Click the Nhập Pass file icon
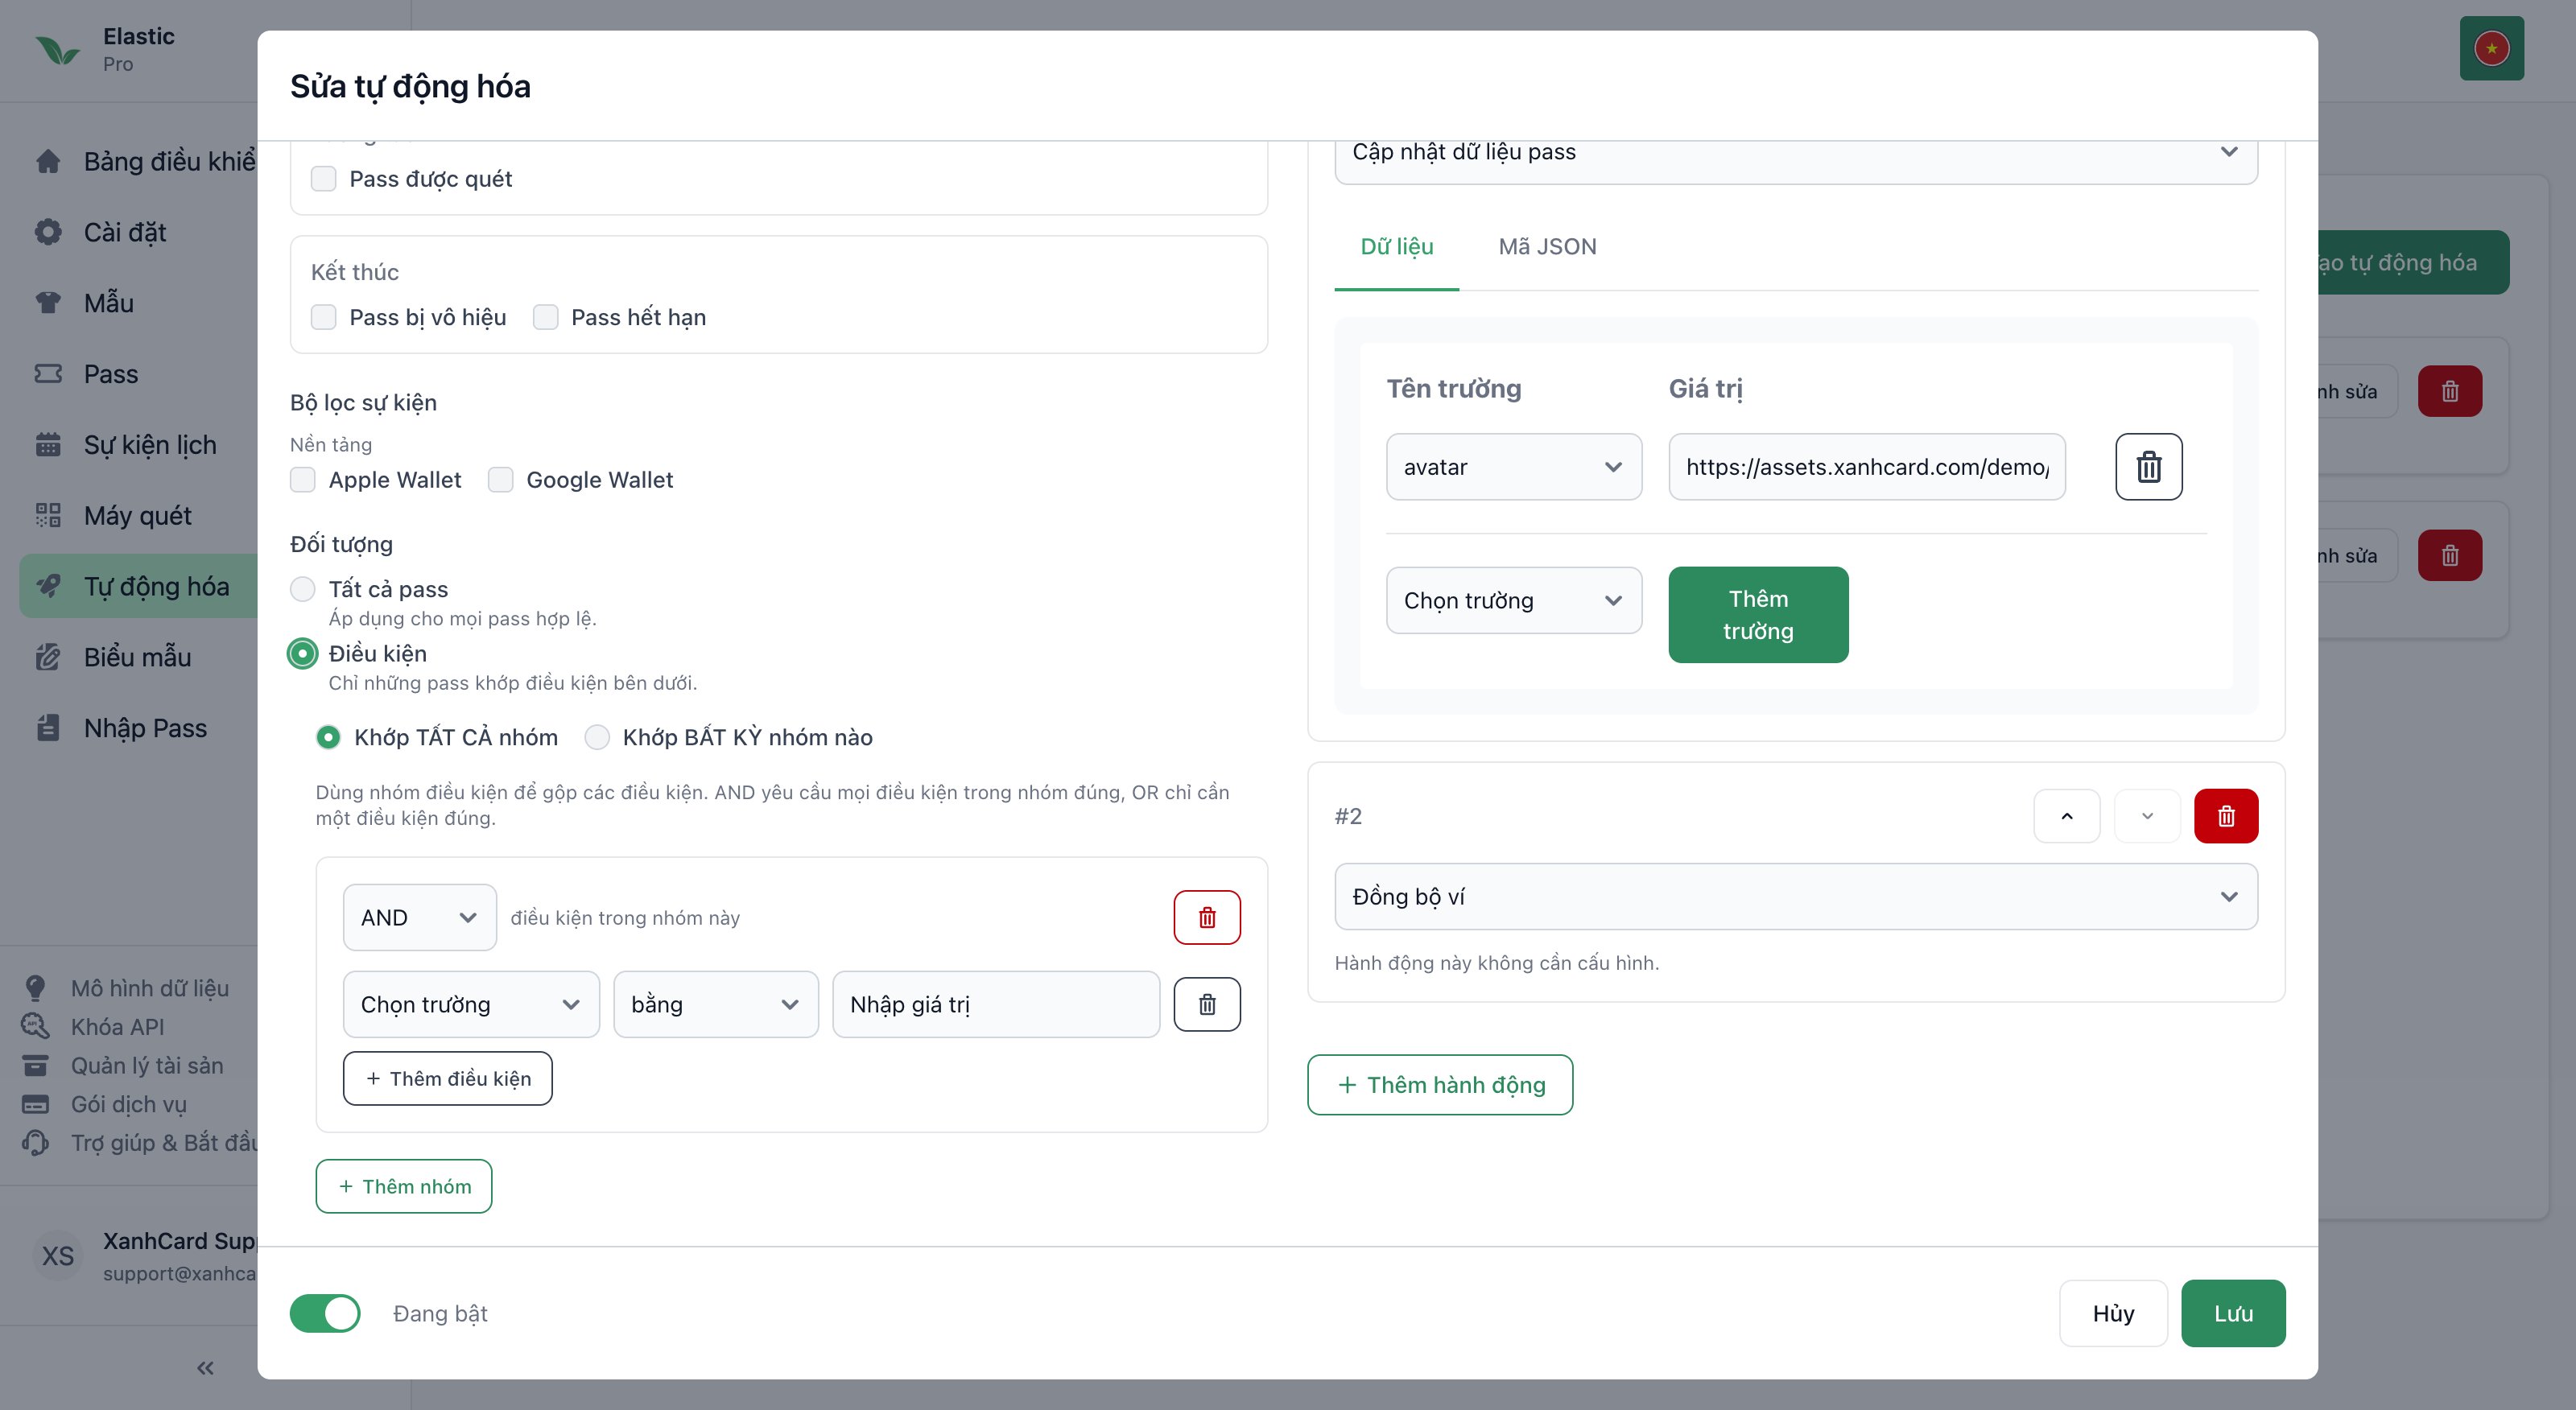The width and height of the screenshot is (2576, 1410). (48, 728)
